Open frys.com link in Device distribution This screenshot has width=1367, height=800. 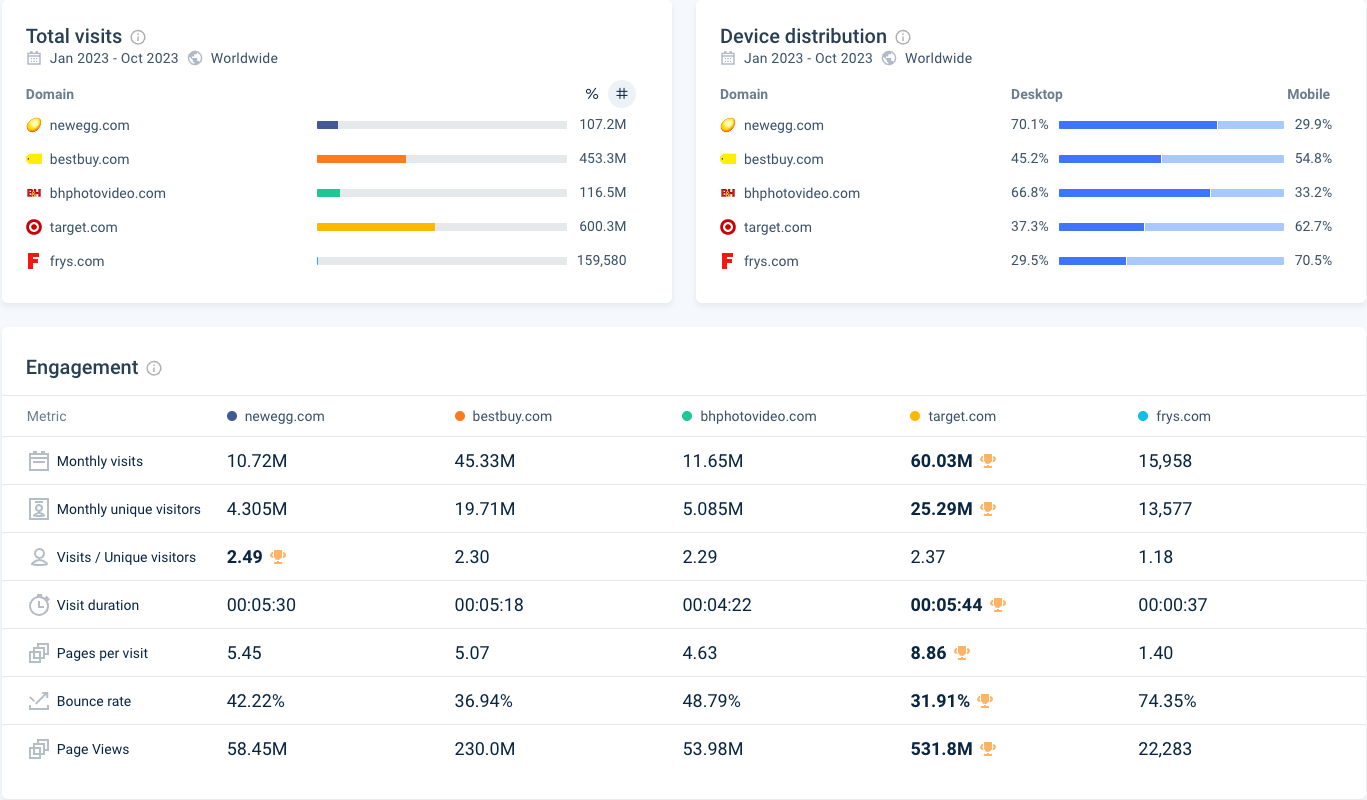tap(771, 261)
